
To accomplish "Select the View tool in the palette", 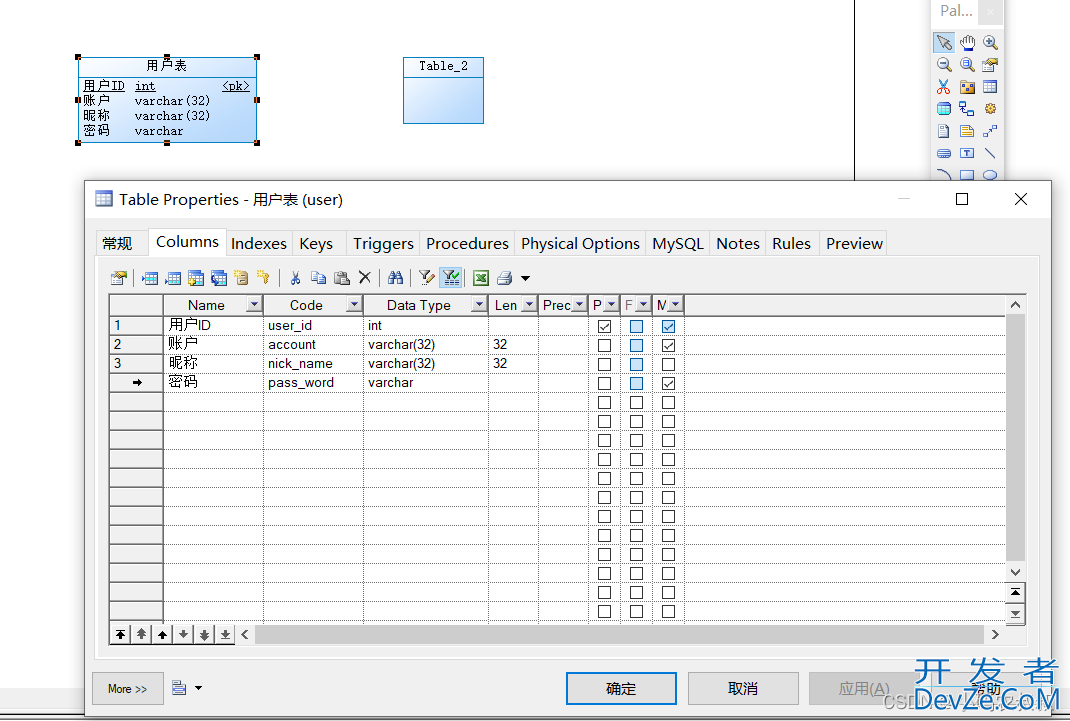I will pos(944,108).
